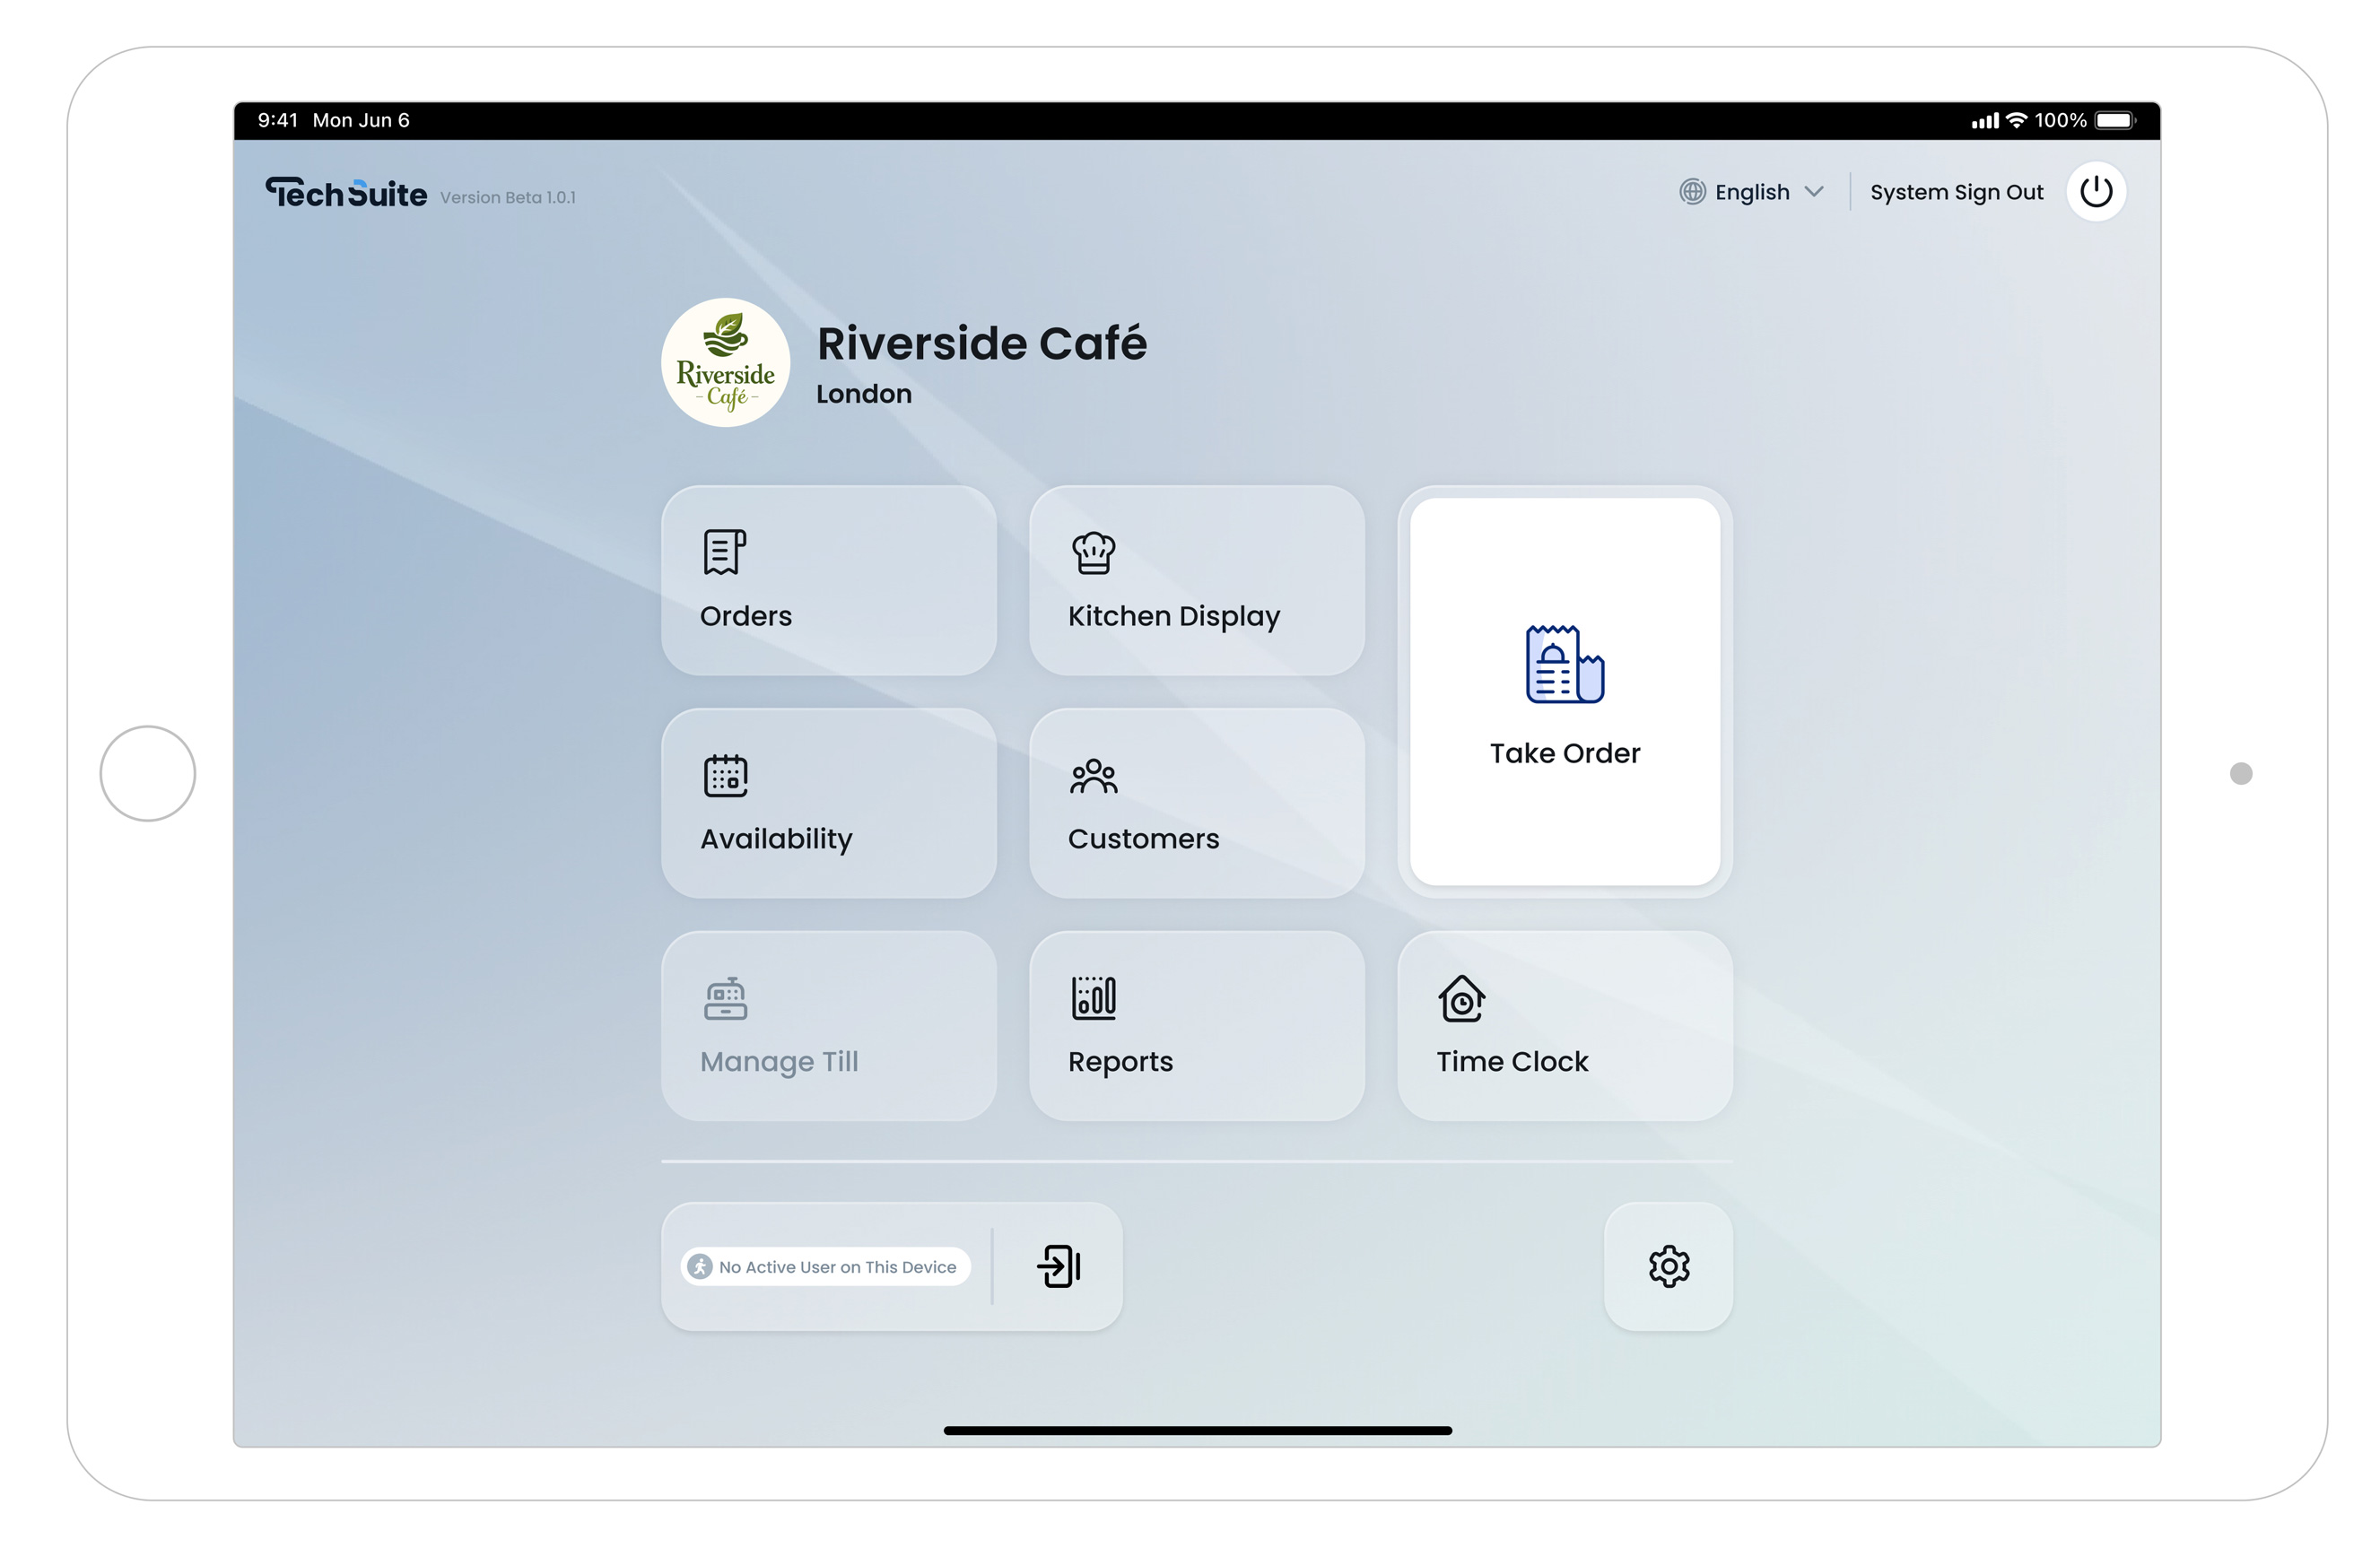Open the settings gear
2380x1548 pixels.
point(1668,1266)
